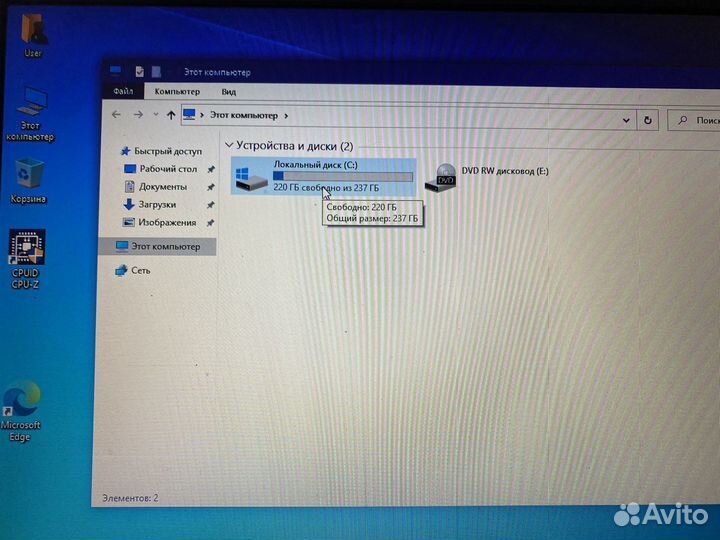
Task: Click the pin icon beside Документы
Action: [x=210, y=187]
